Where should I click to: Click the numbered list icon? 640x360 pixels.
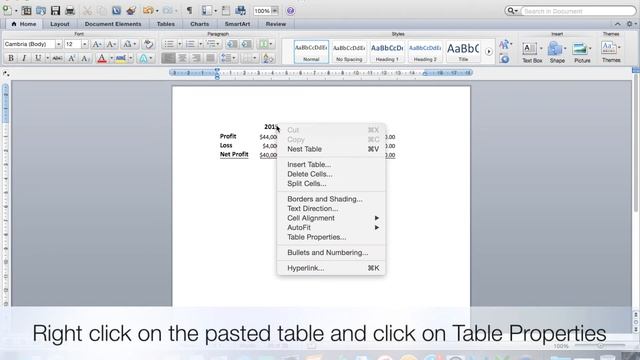(x=190, y=44)
